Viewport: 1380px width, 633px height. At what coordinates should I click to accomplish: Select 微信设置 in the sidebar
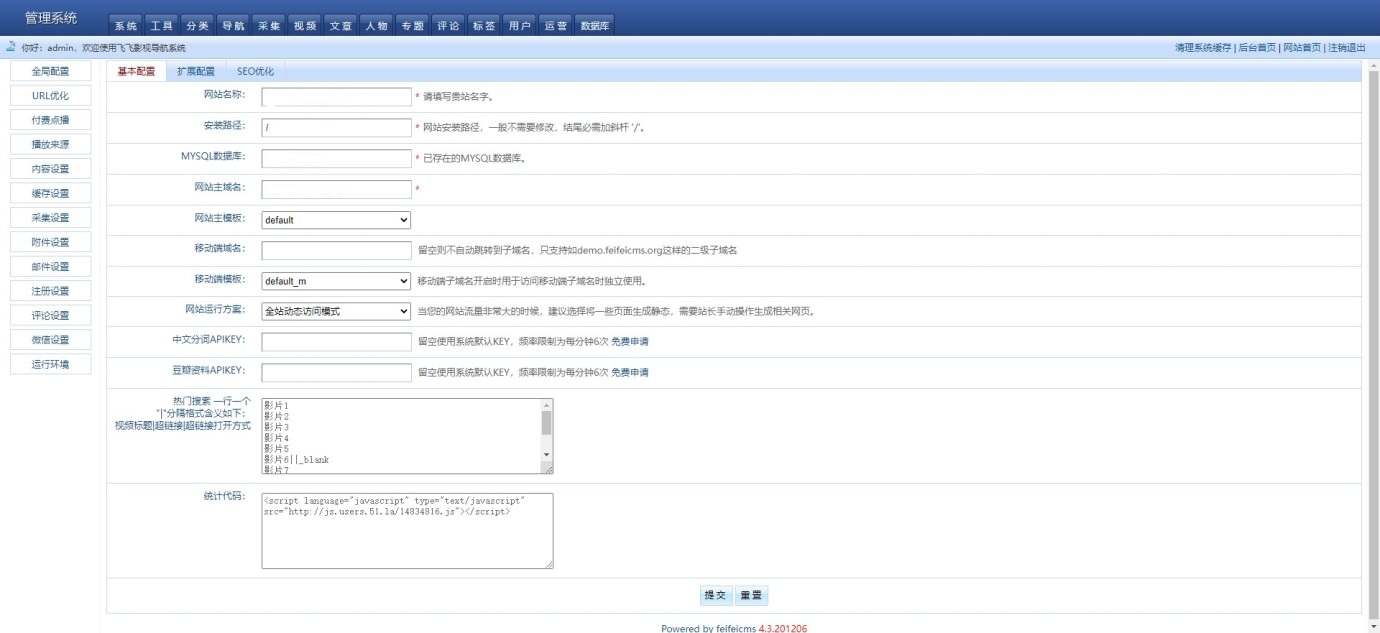tap(50, 339)
